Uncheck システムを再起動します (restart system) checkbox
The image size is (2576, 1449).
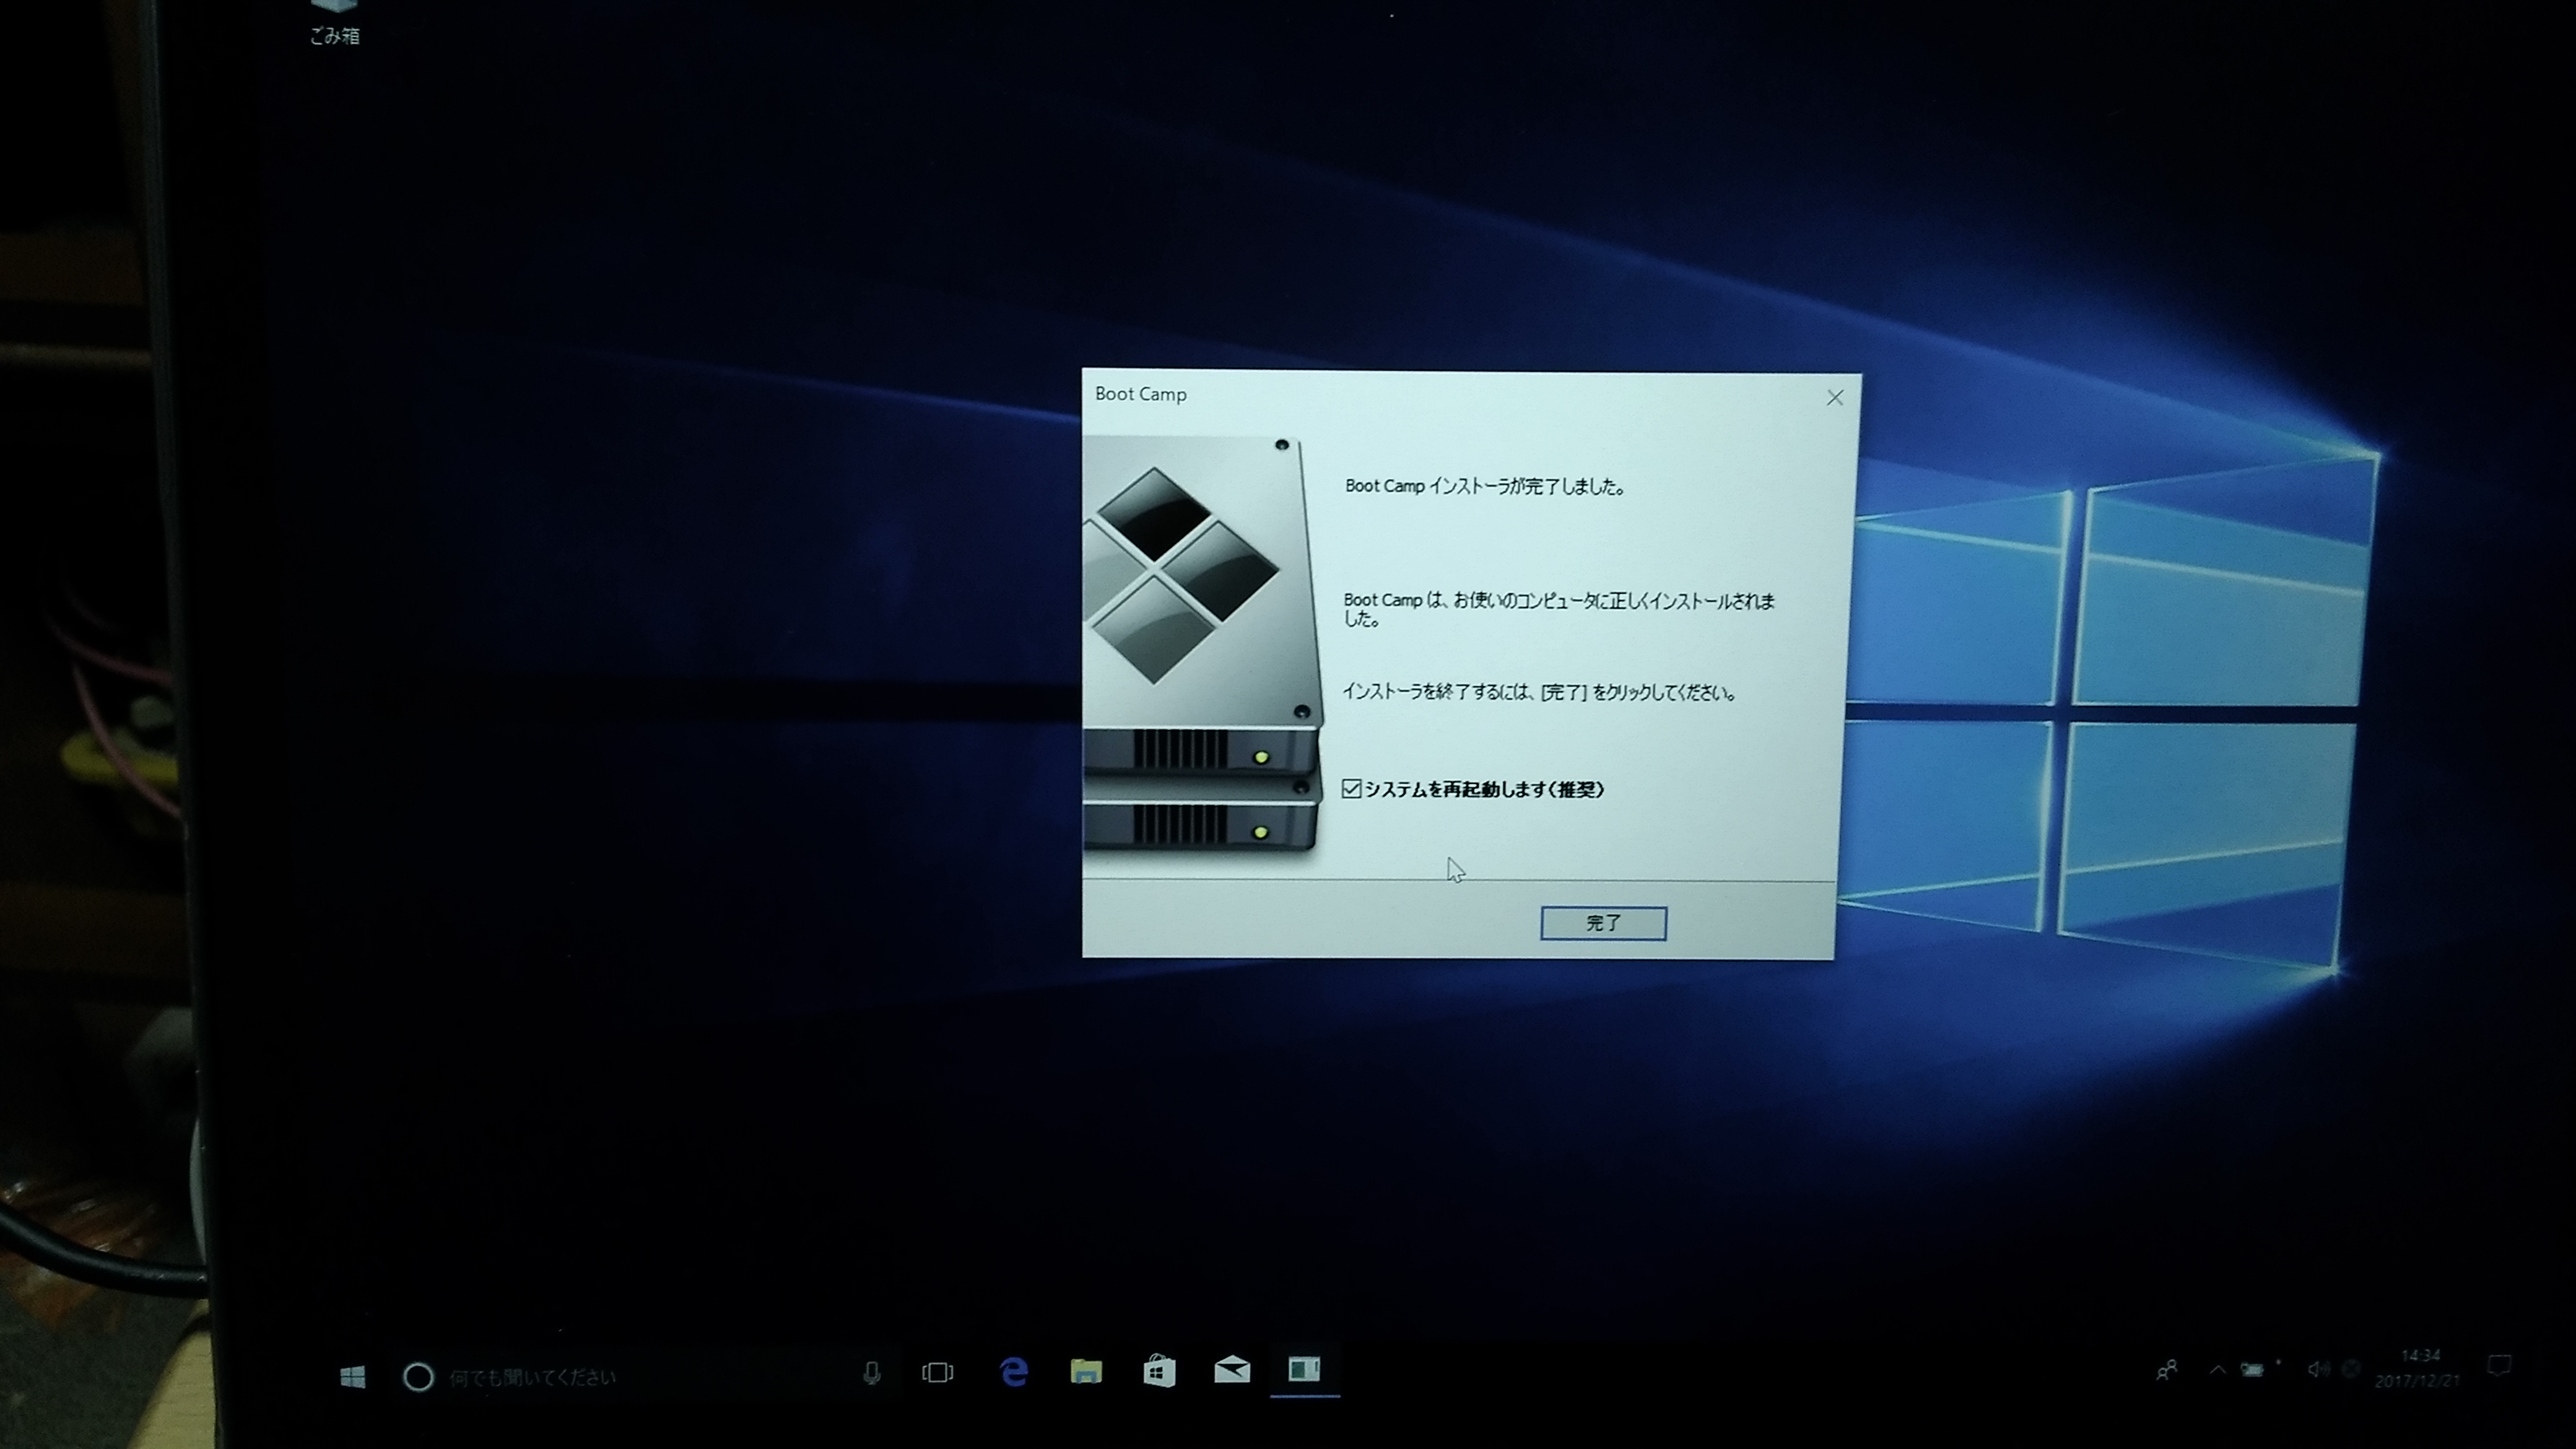1352,789
